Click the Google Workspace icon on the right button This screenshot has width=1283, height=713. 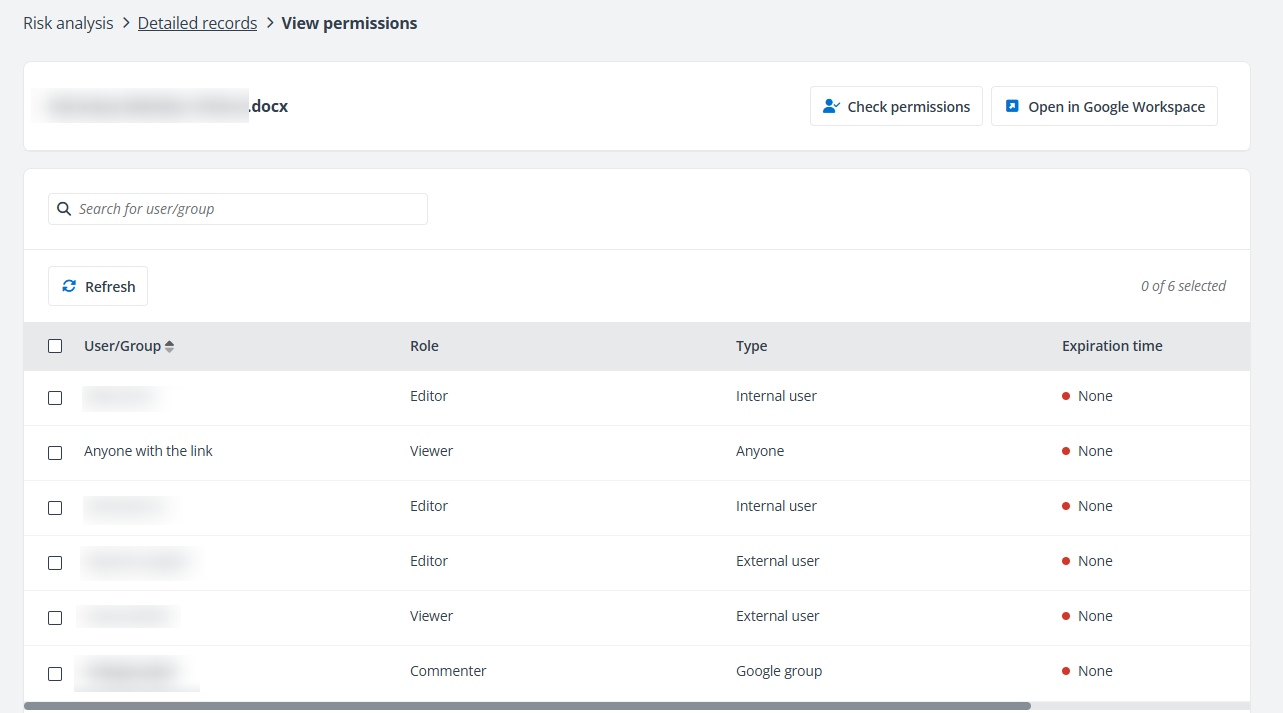click(1010, 106)
